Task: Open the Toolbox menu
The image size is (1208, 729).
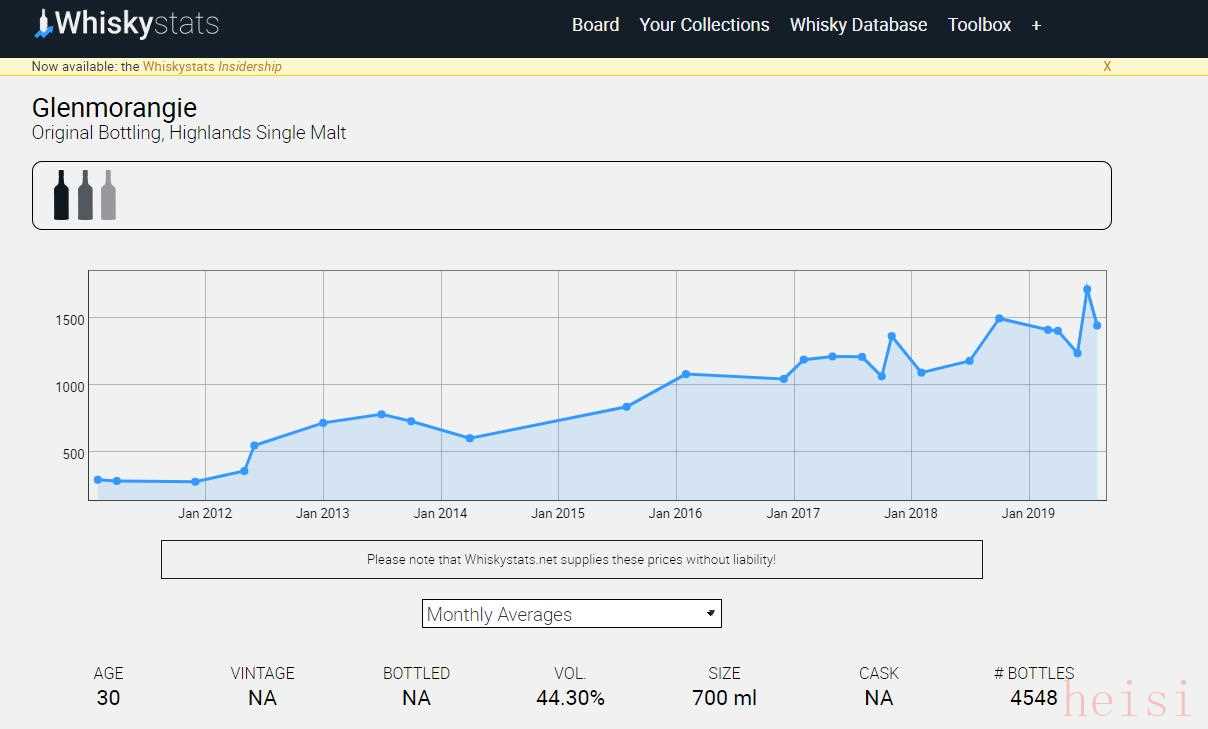Action: (x=979, y=25)
